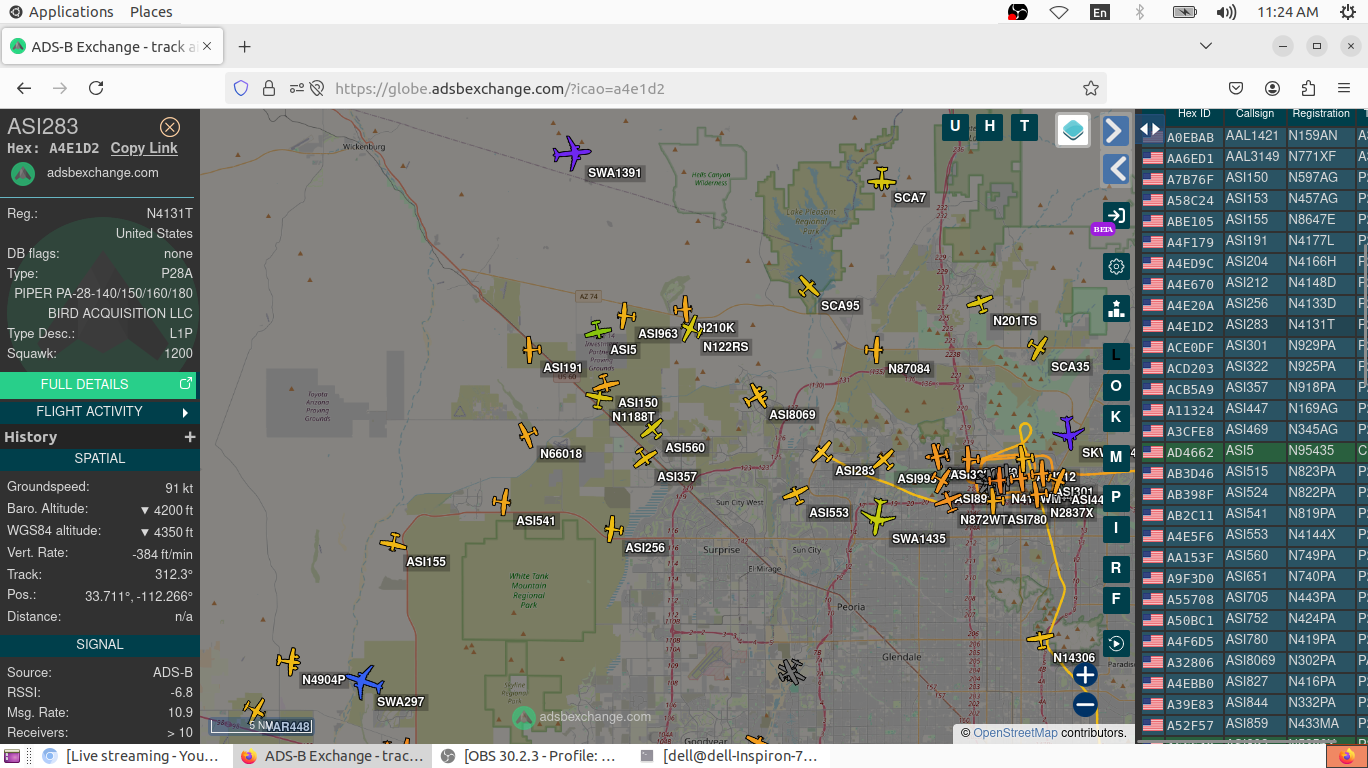Switch to the Live streaming taskbar window
Viewport: 1368px width, 768px height.
click(x=133, y=756)
